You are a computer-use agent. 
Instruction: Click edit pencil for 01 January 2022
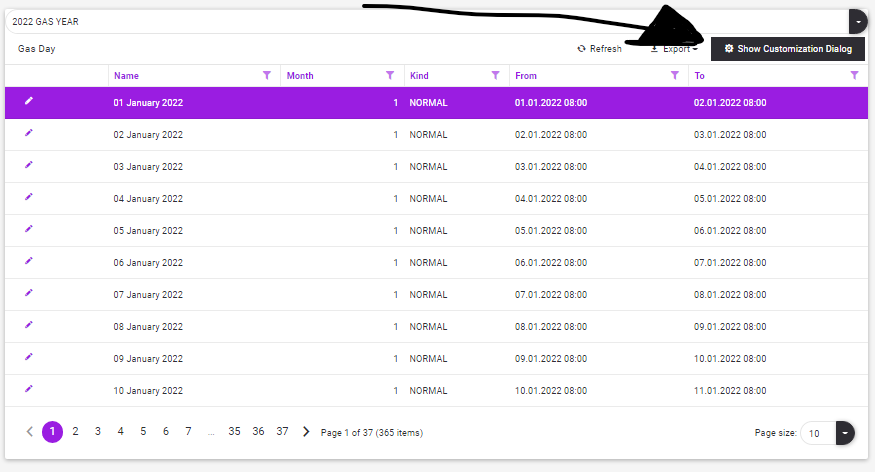click(29, 101)
